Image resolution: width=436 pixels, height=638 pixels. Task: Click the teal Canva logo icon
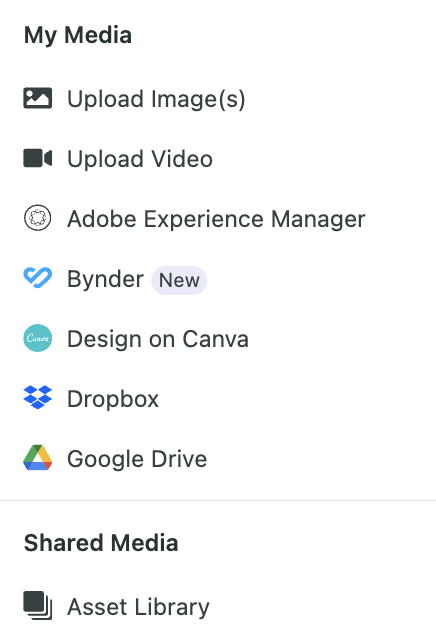(37, 338)
